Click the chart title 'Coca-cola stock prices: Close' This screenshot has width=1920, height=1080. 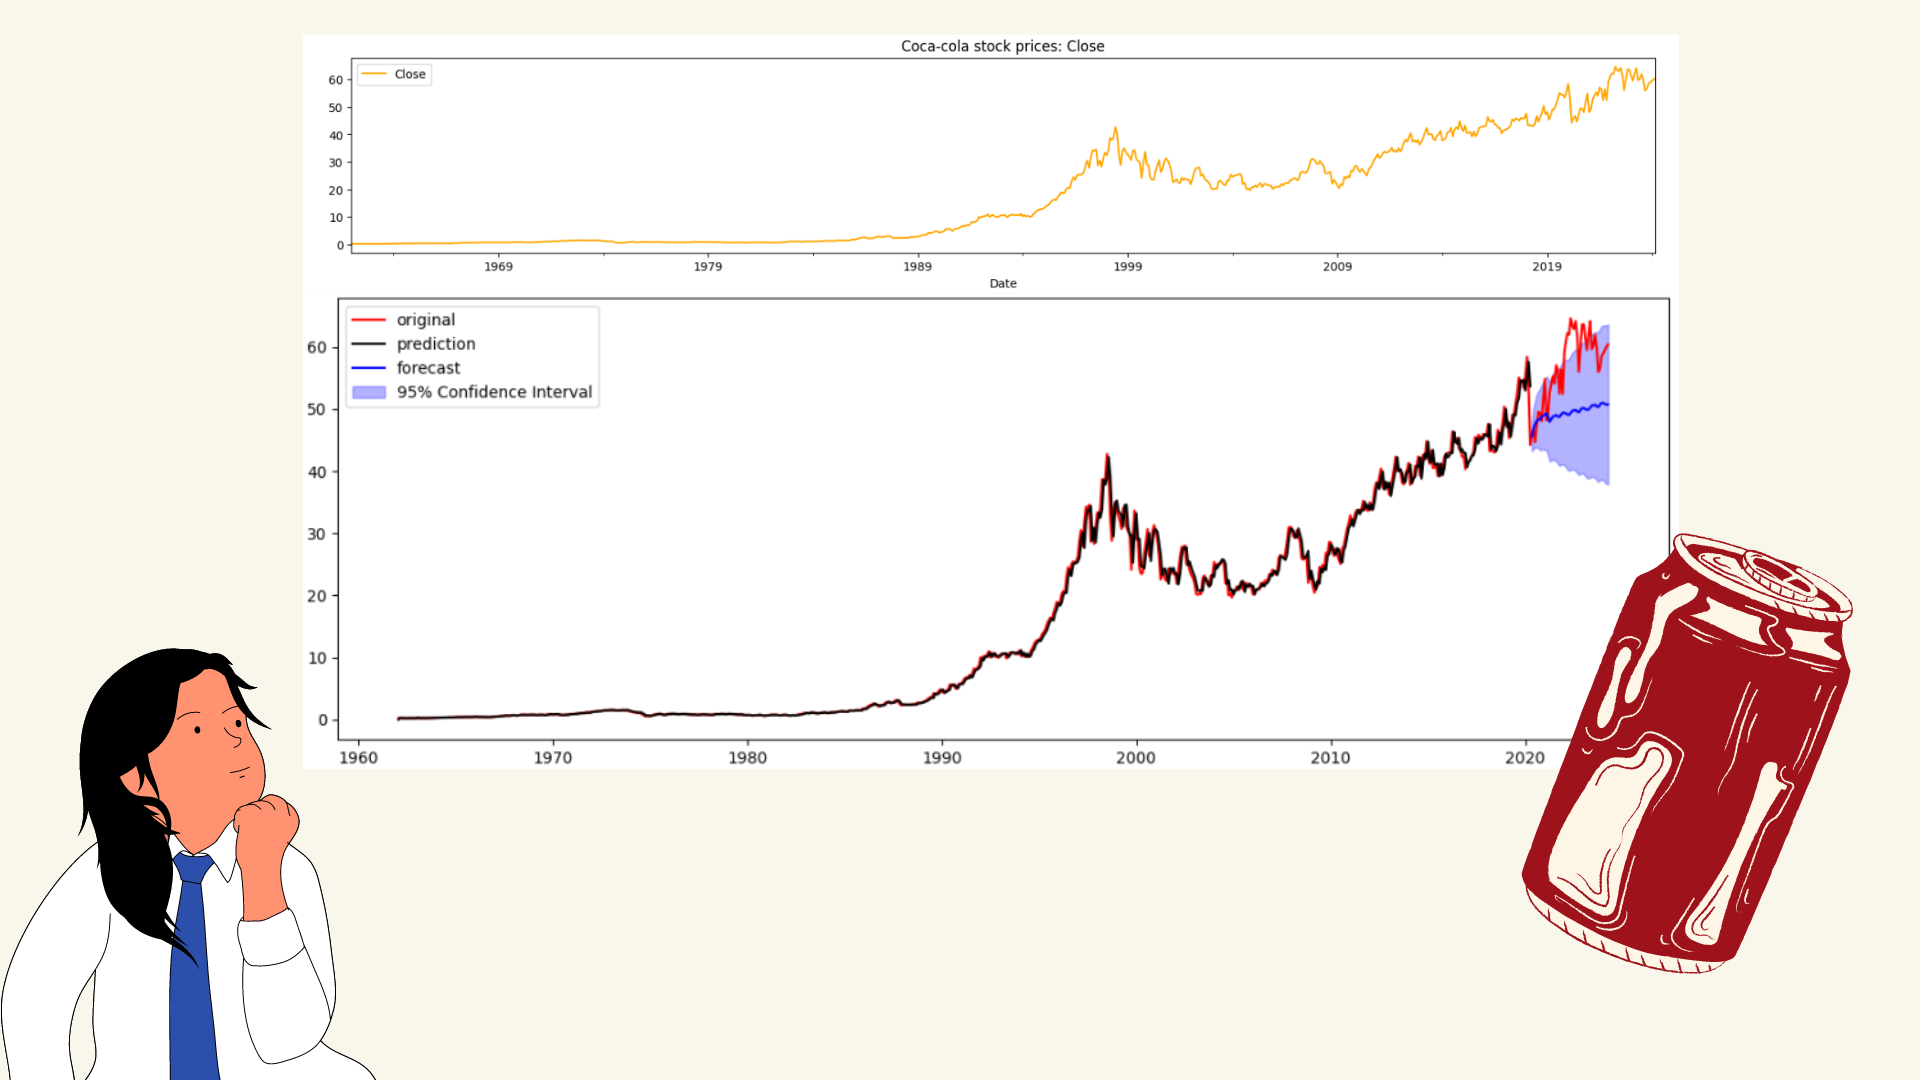1002,46
